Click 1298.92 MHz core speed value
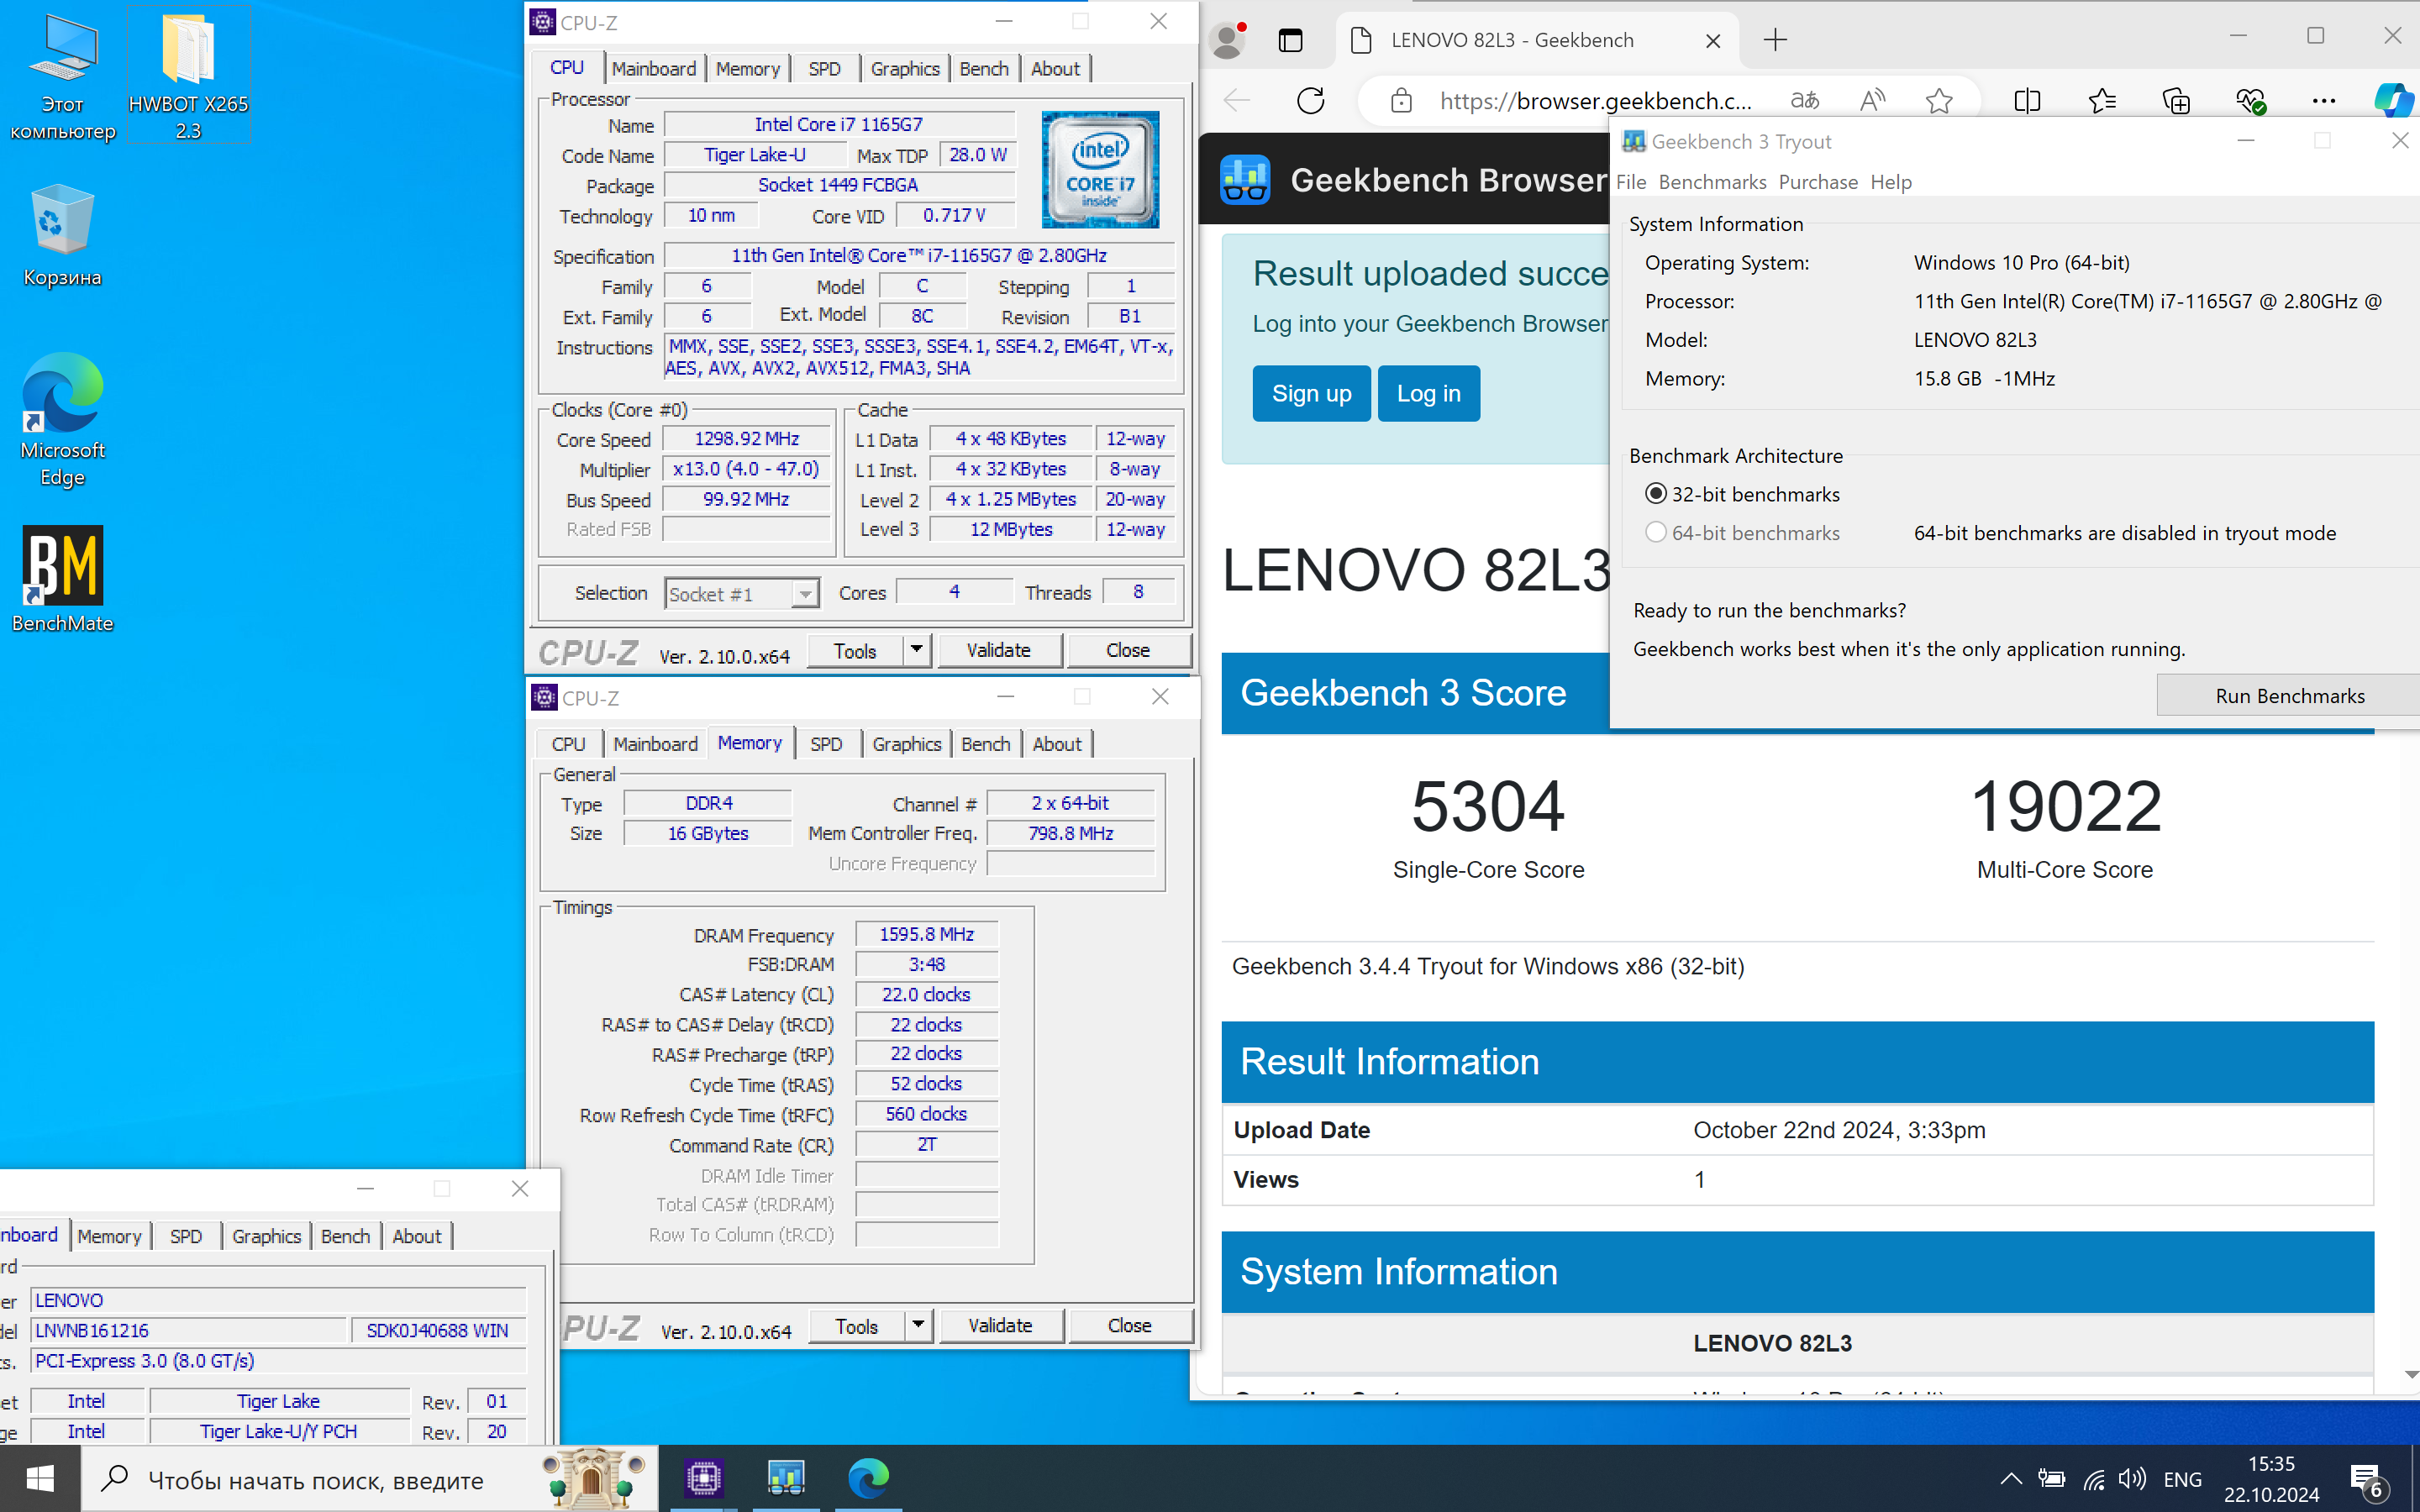This screenshot has width=2420, height=1512. click(746, 439)
